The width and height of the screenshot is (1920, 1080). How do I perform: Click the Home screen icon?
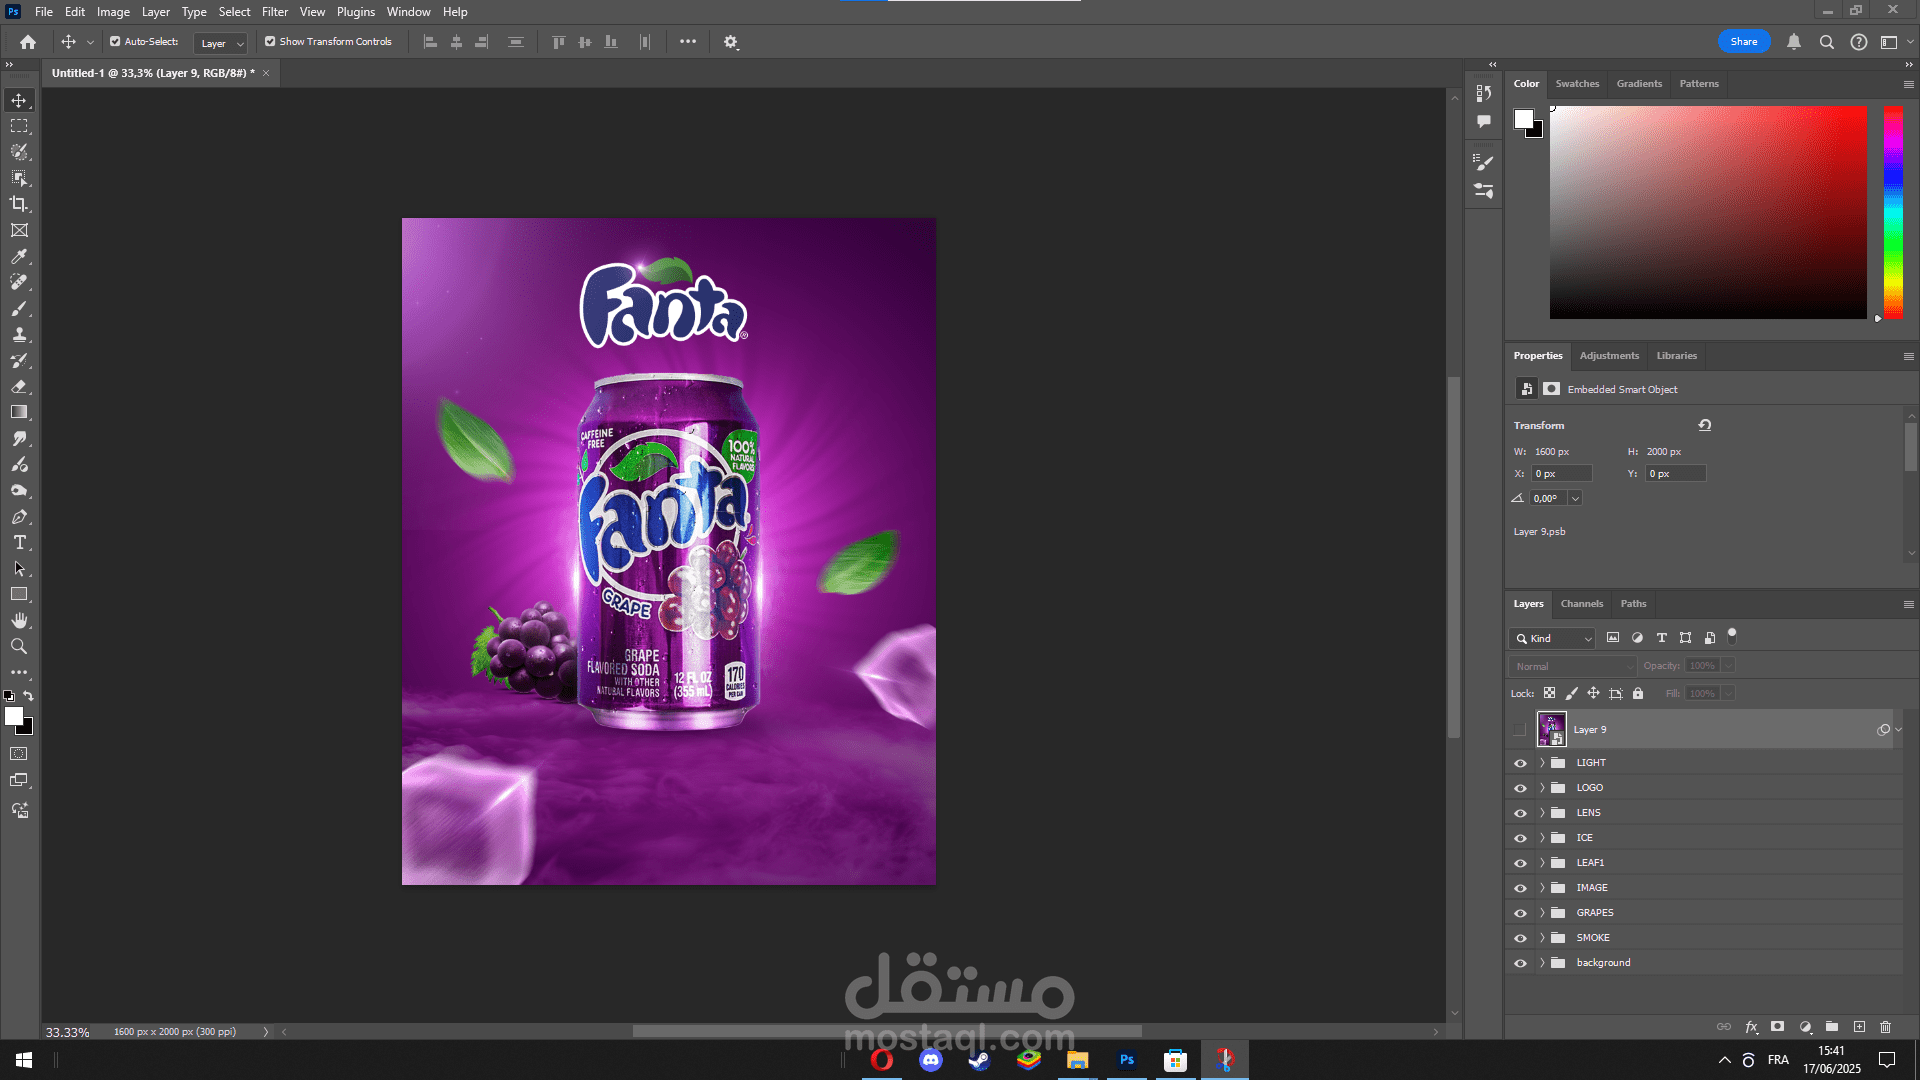point(28,42)
